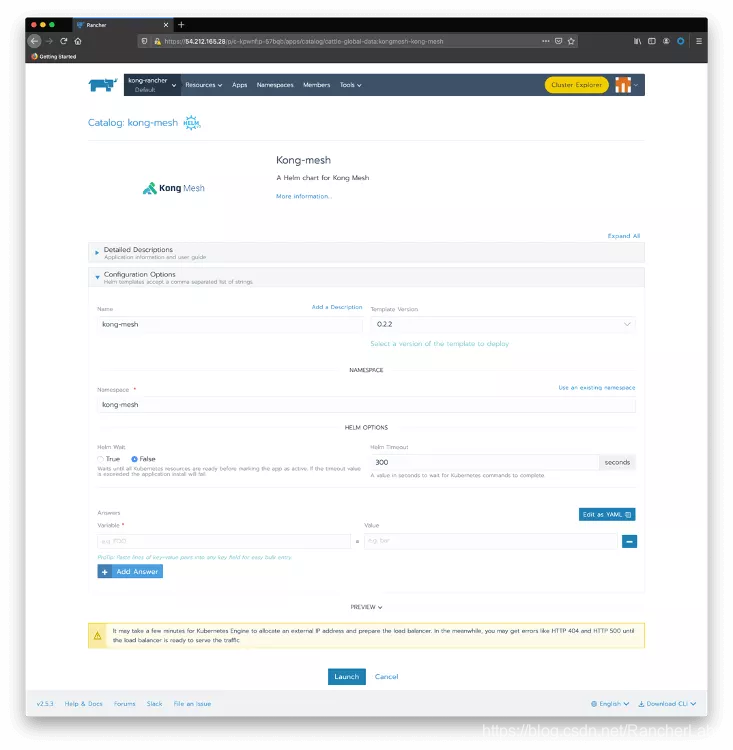The image size is (733, 750).
Task: Open browser home page icon
Action: pyautogui.click(x=78, y=41)
